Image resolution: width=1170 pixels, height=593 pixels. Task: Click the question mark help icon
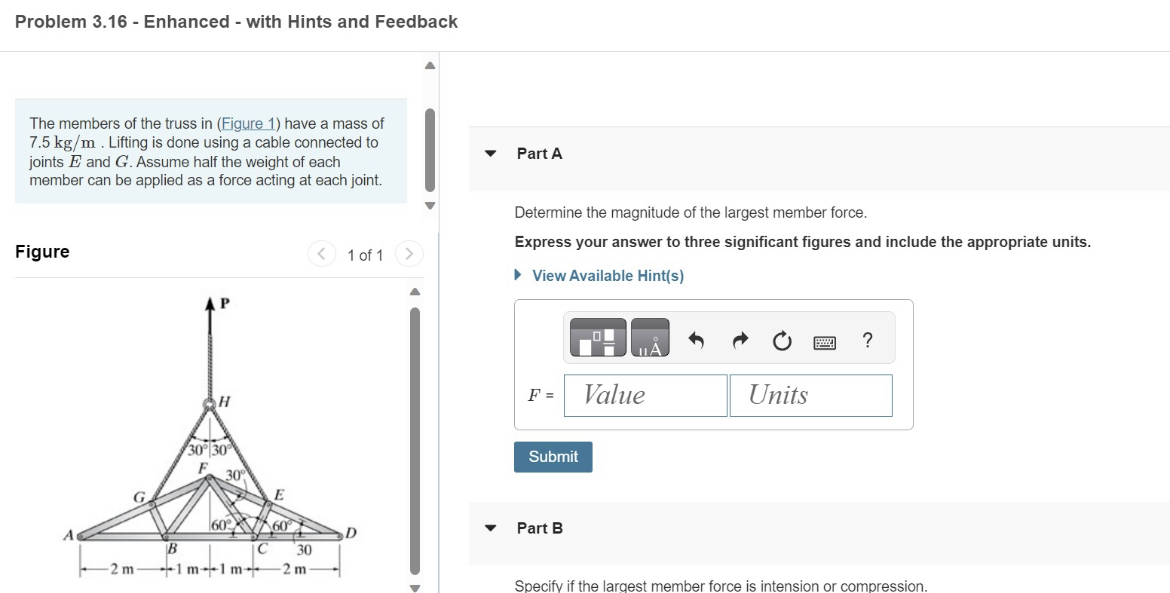click(867, 340)
